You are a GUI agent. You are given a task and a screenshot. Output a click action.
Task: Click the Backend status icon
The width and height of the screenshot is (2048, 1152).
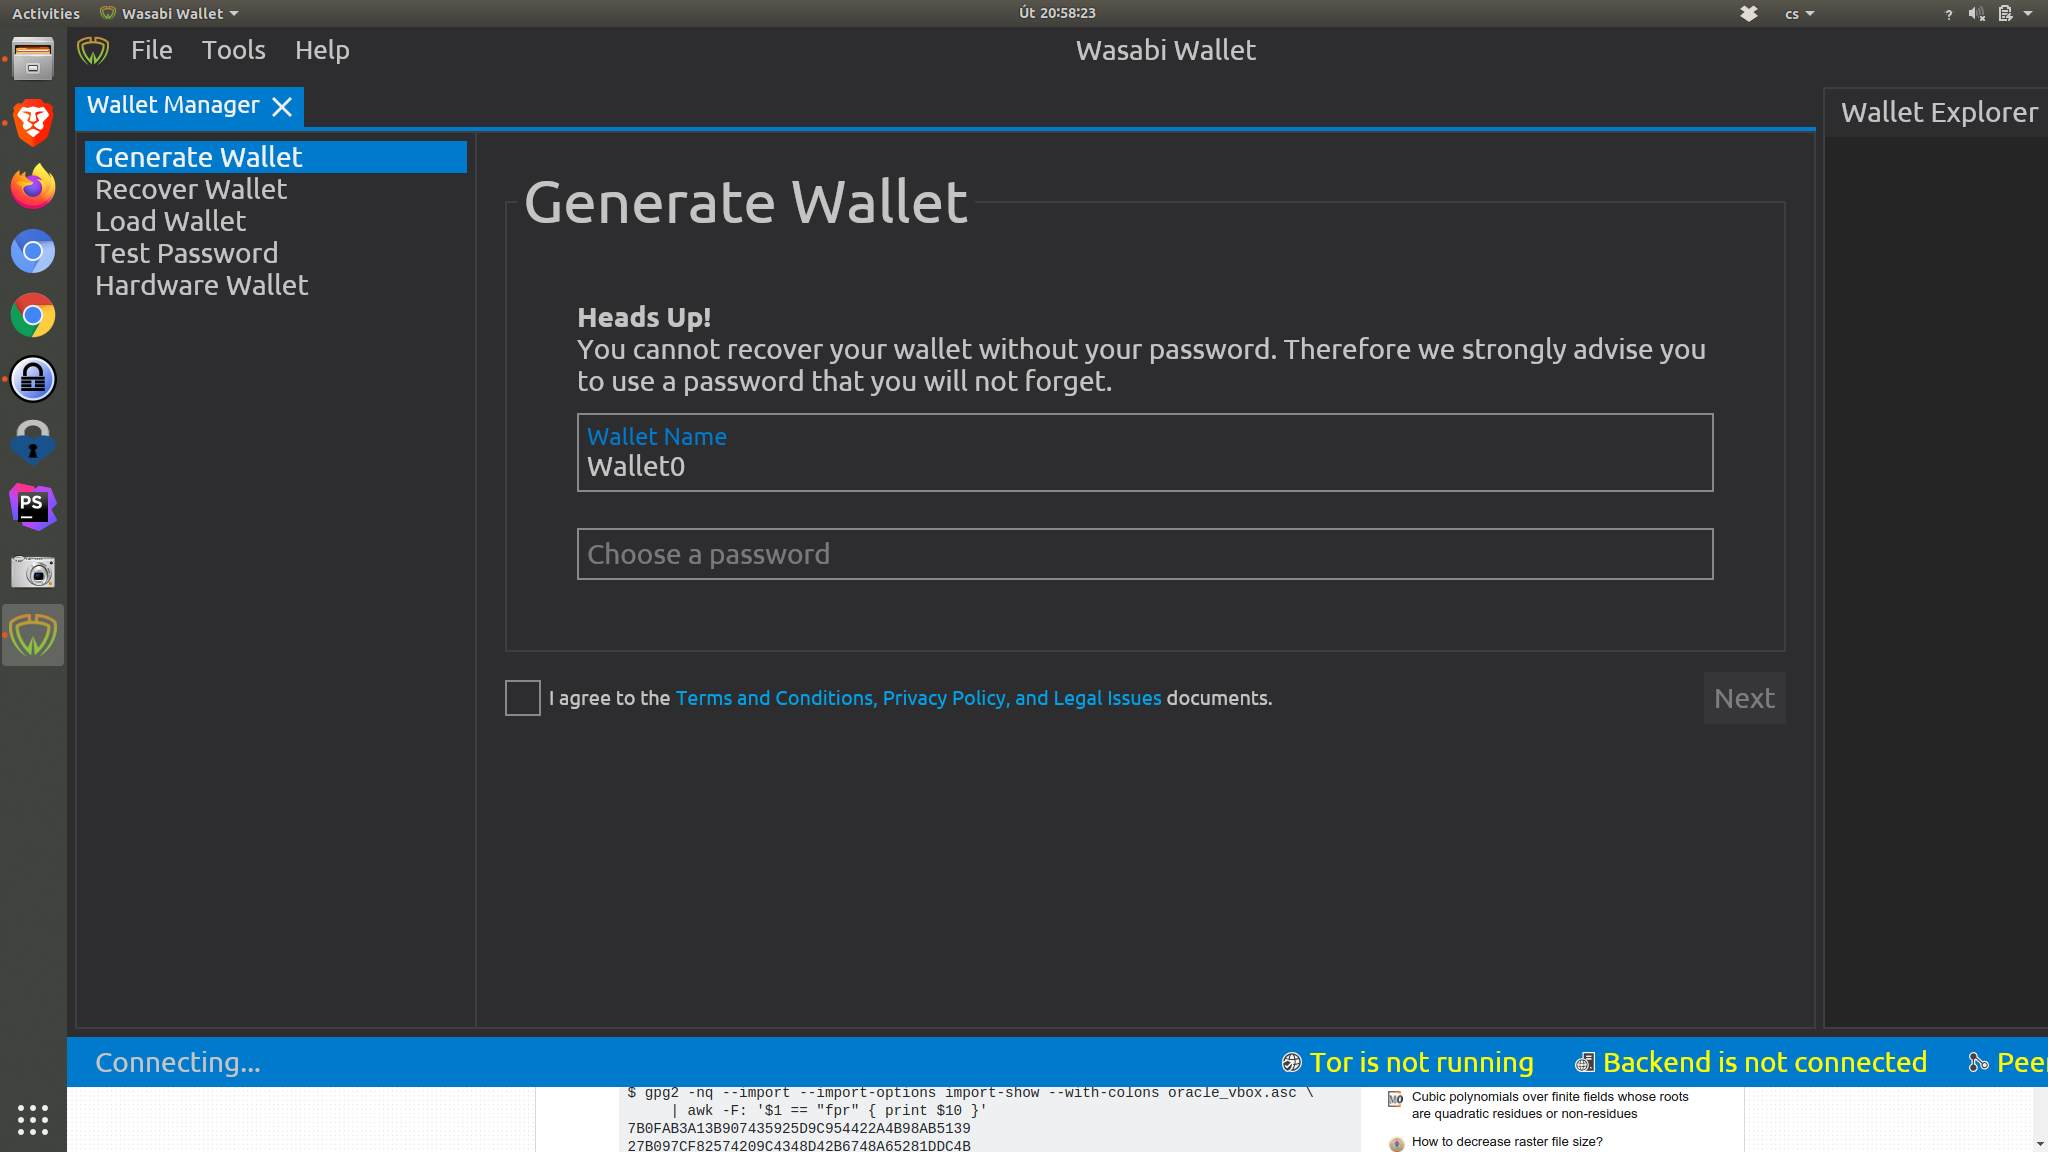(1585, 1062)
